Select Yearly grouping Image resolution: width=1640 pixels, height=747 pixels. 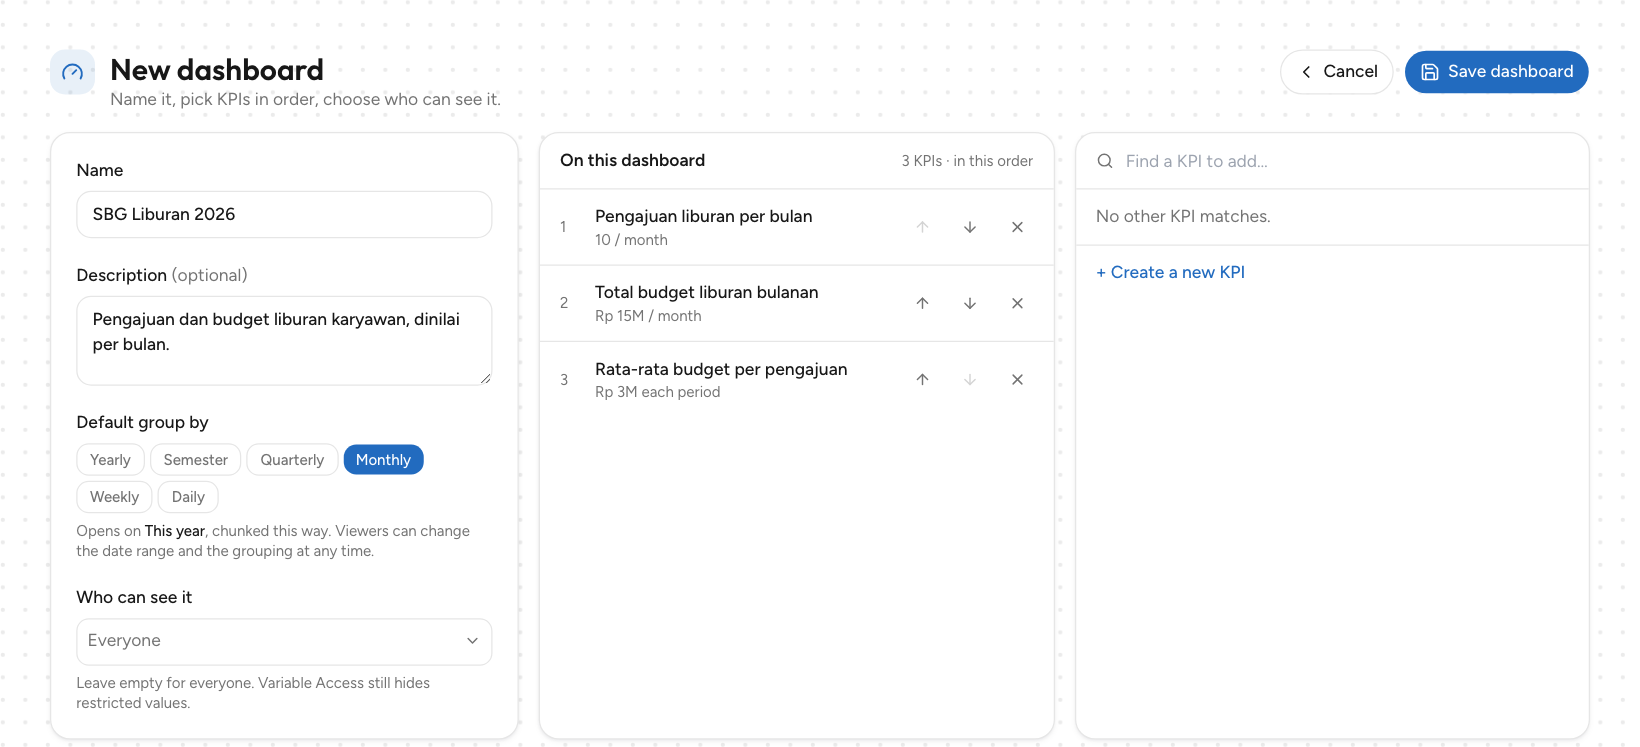(110, 460)
